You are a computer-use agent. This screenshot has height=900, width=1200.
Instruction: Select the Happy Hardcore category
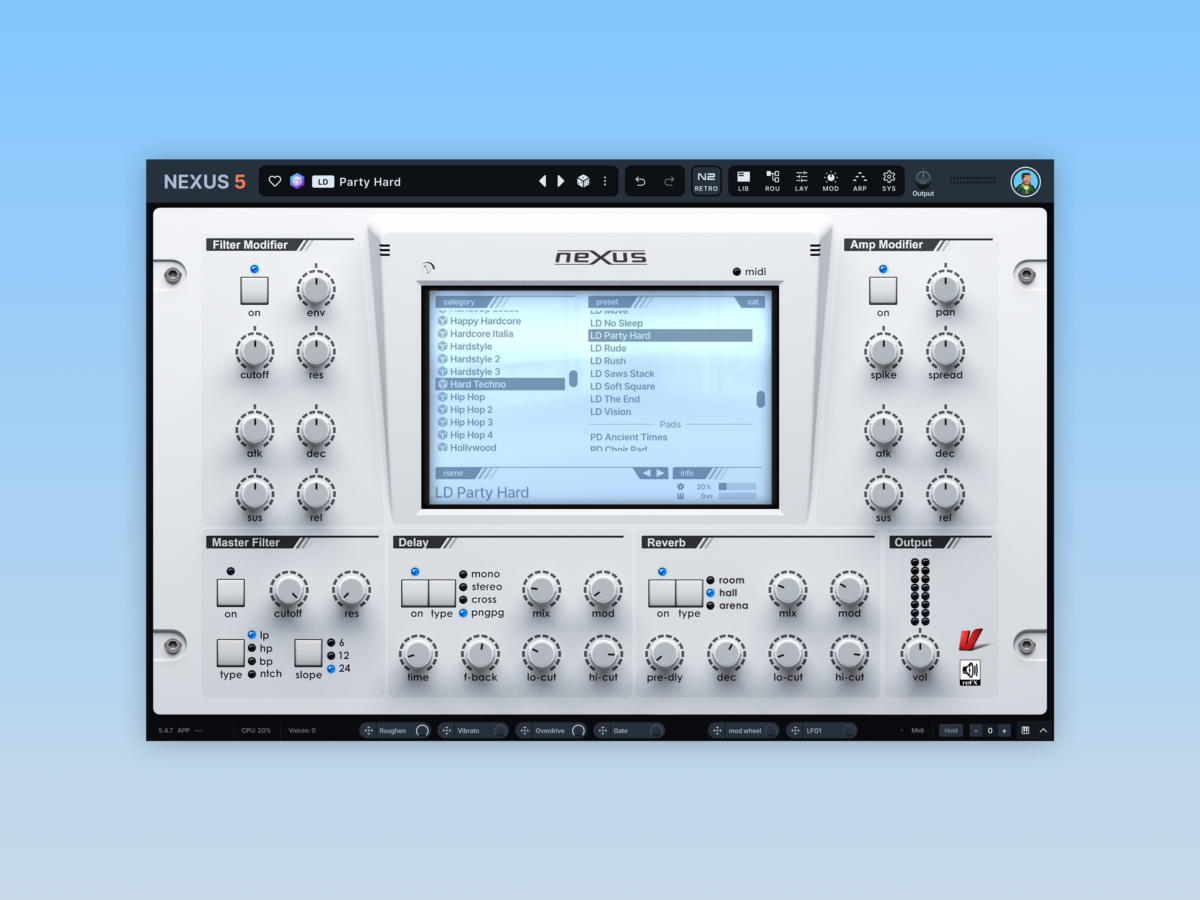(485, 321)
